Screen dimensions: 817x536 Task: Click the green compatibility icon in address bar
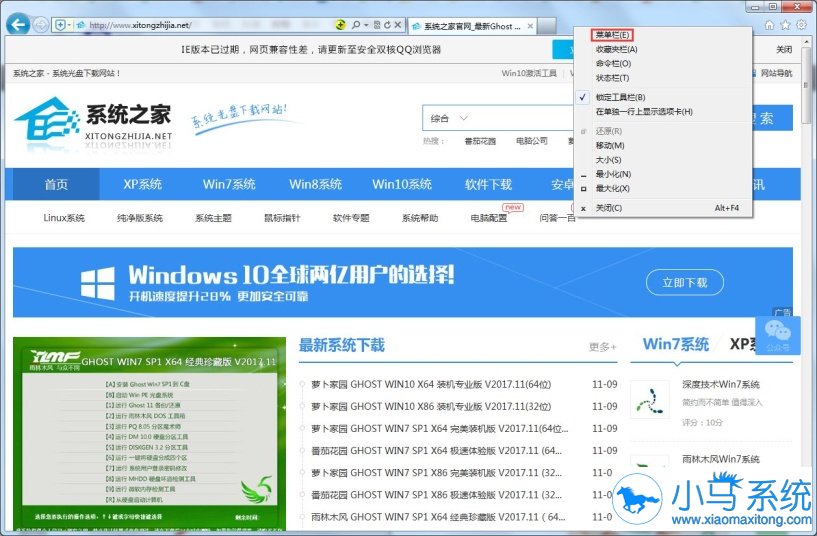[340, 24]
